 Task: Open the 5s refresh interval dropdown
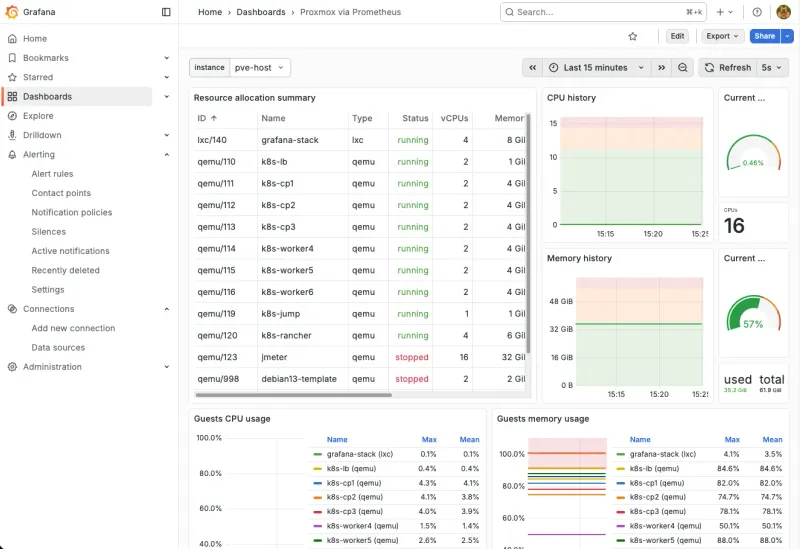tap(771, 68)
